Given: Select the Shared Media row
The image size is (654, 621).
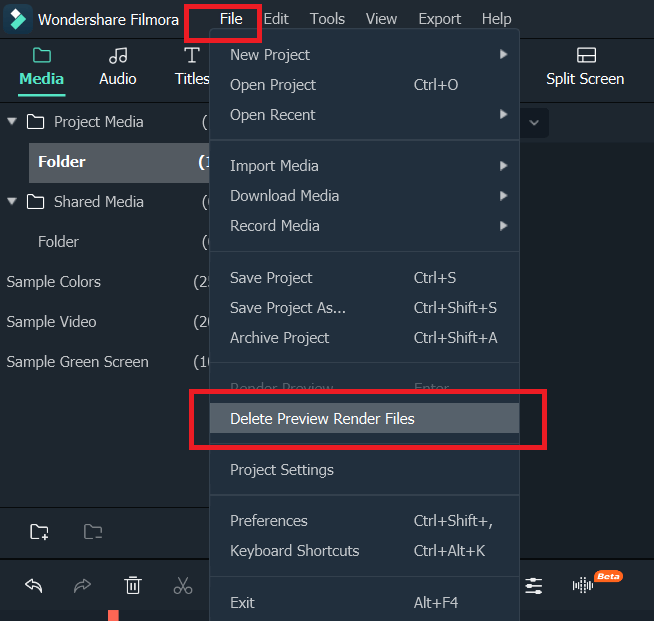Looking at the screenshot, I should (x=104, y=202).
